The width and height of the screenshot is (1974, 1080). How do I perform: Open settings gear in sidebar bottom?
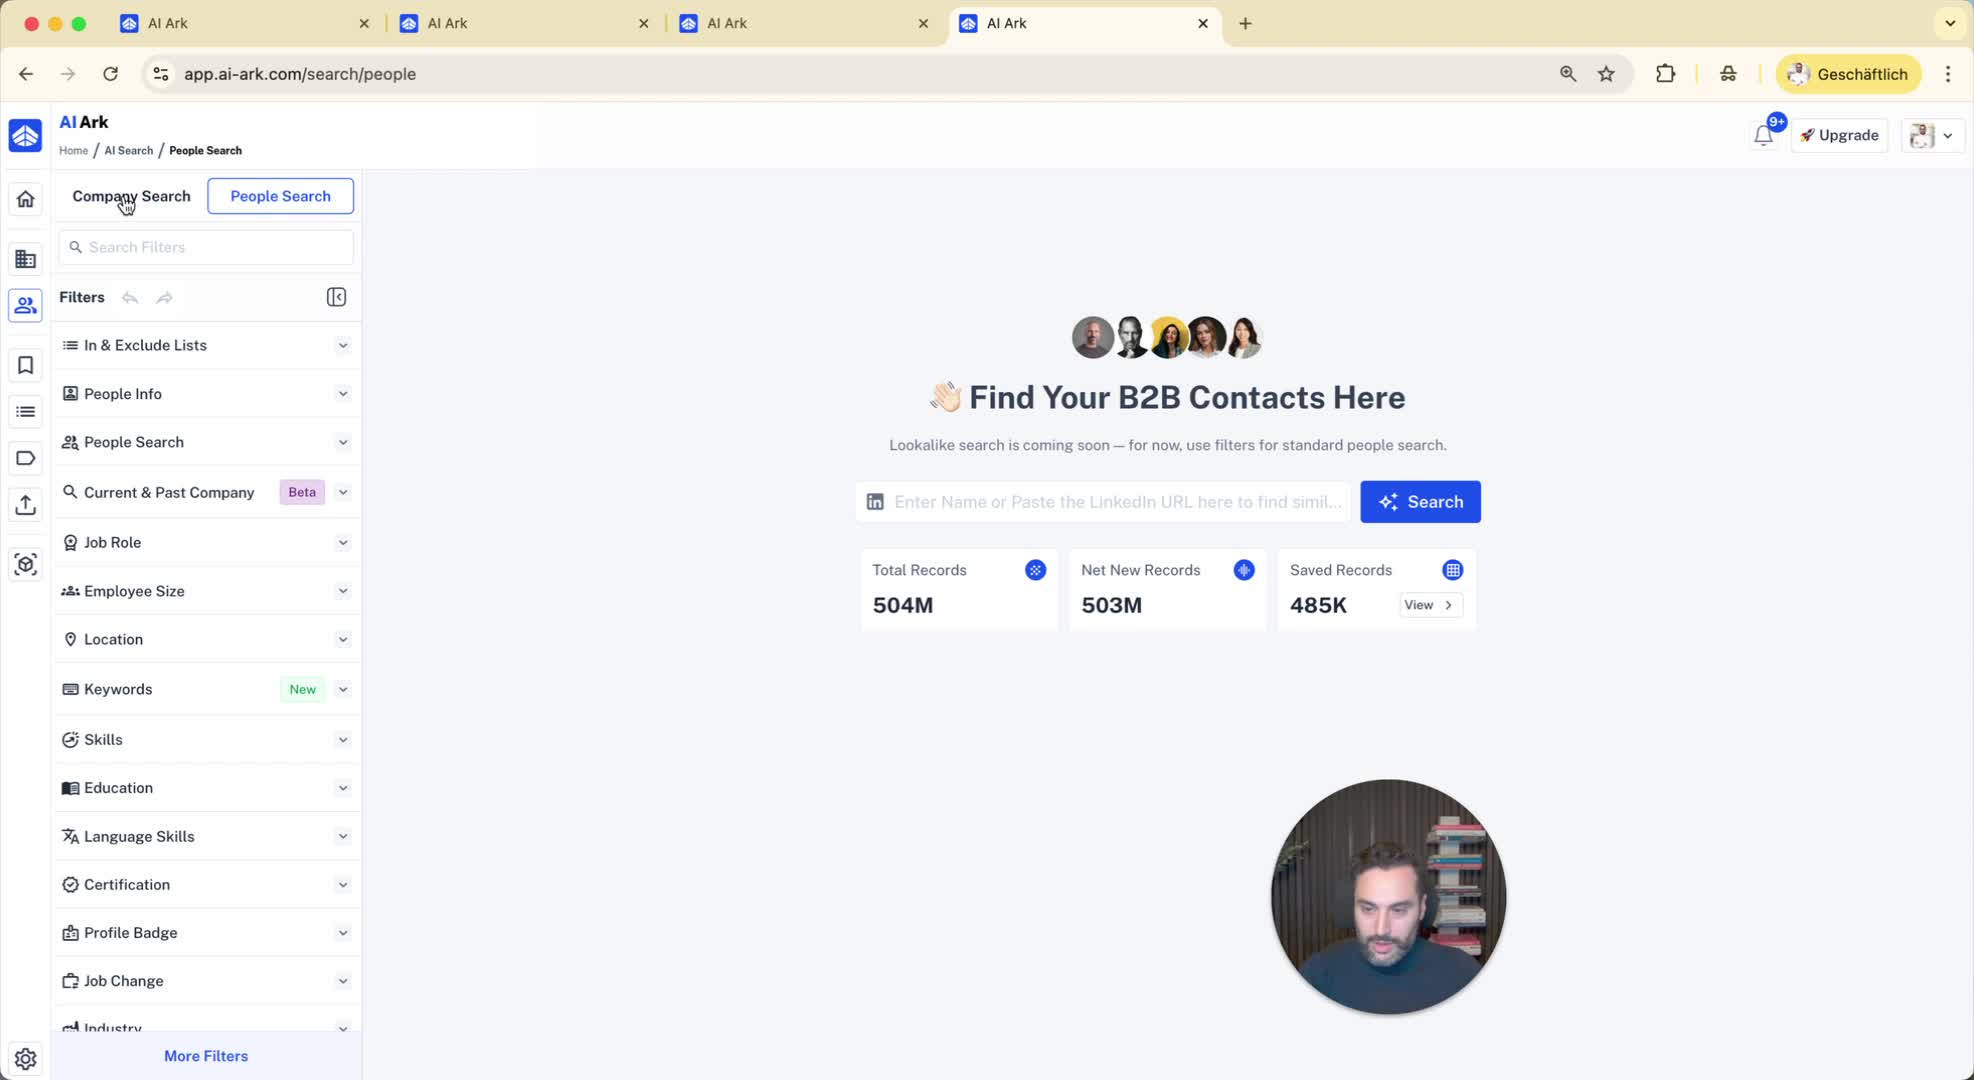click(26, 1058)
